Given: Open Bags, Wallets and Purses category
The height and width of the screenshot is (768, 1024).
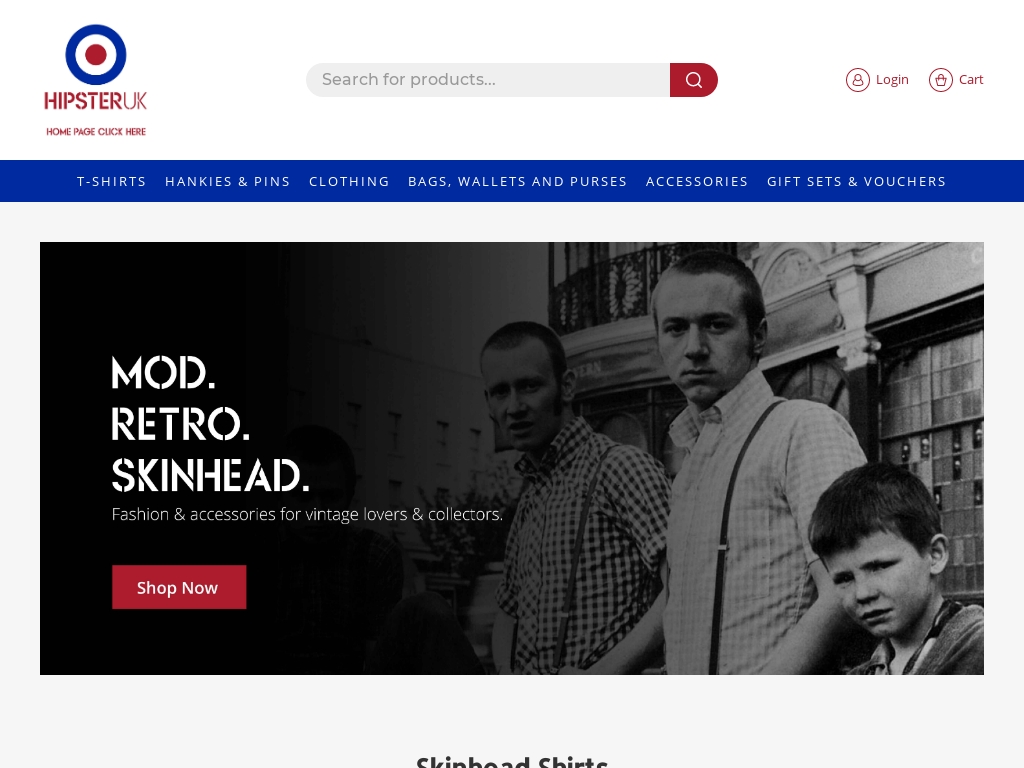Looking at the screenshot, I should [517, 182].
